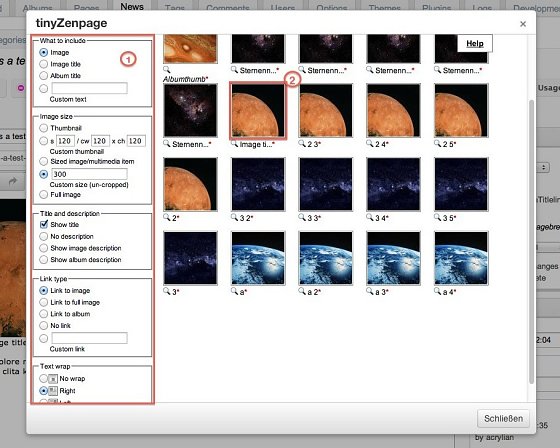This screenshot has height=448, width=560.
Task: Select the Earth thumbnail labeled a 4
Action: pyautogui.click(x=461, y=258)
